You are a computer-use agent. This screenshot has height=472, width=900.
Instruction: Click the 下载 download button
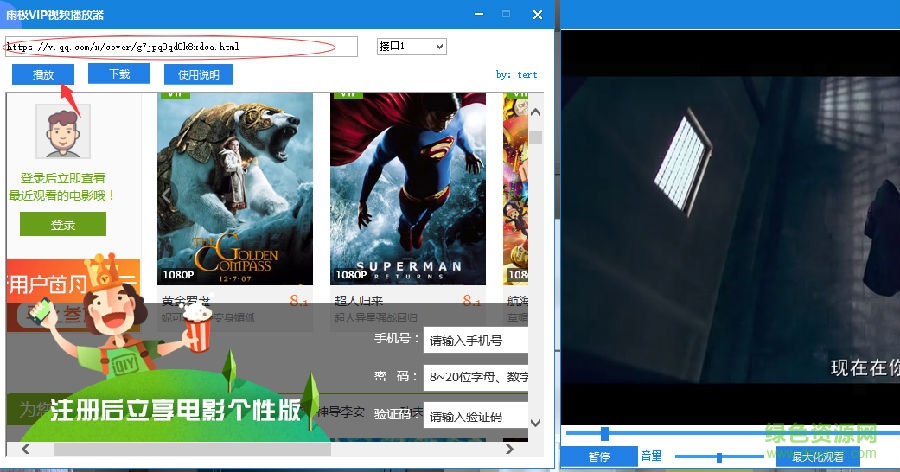pos(119,74)
